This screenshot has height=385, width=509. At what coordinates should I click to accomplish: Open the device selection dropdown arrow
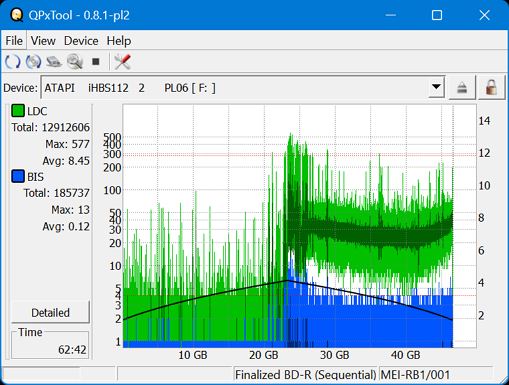pos(436,87)
